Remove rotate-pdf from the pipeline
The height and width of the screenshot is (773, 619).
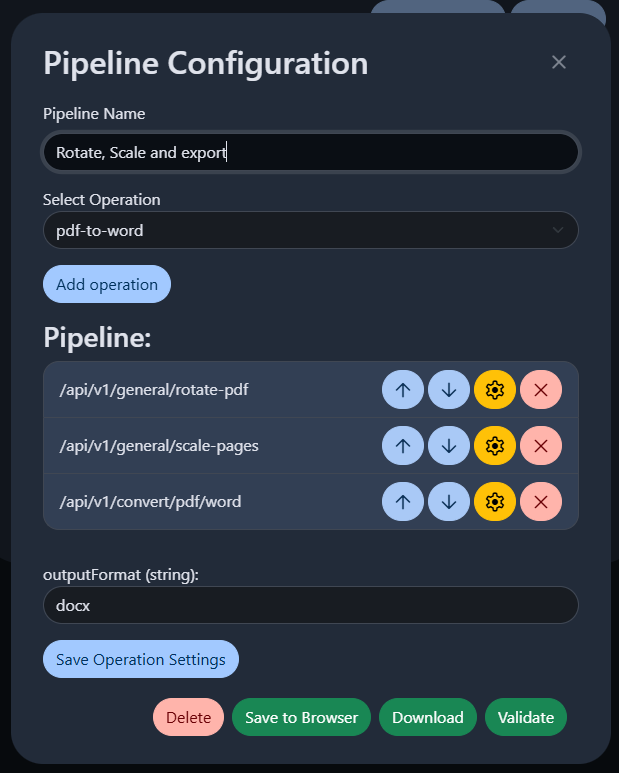tap(541, 390)
